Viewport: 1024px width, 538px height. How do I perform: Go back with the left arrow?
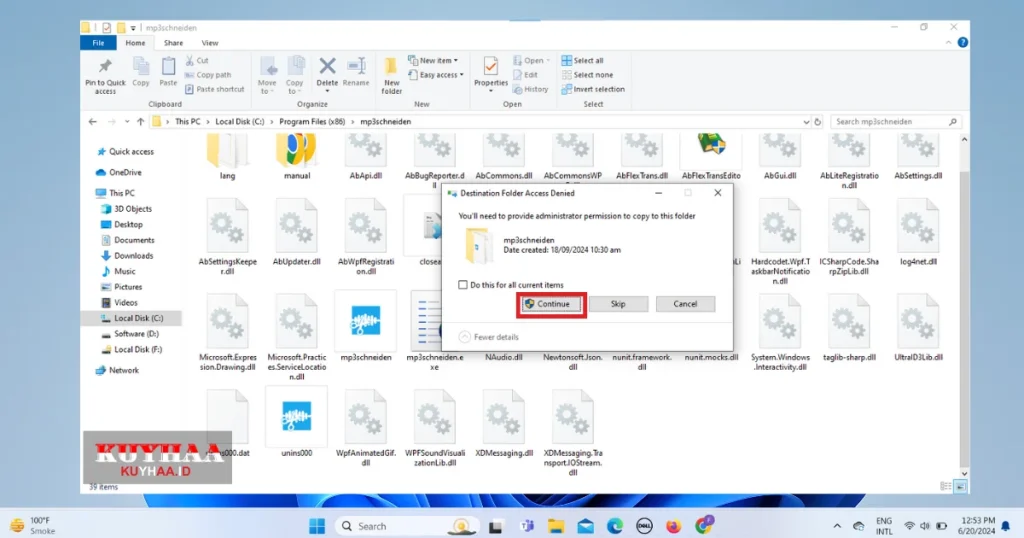pyautogui.click(x=93, y=122)
